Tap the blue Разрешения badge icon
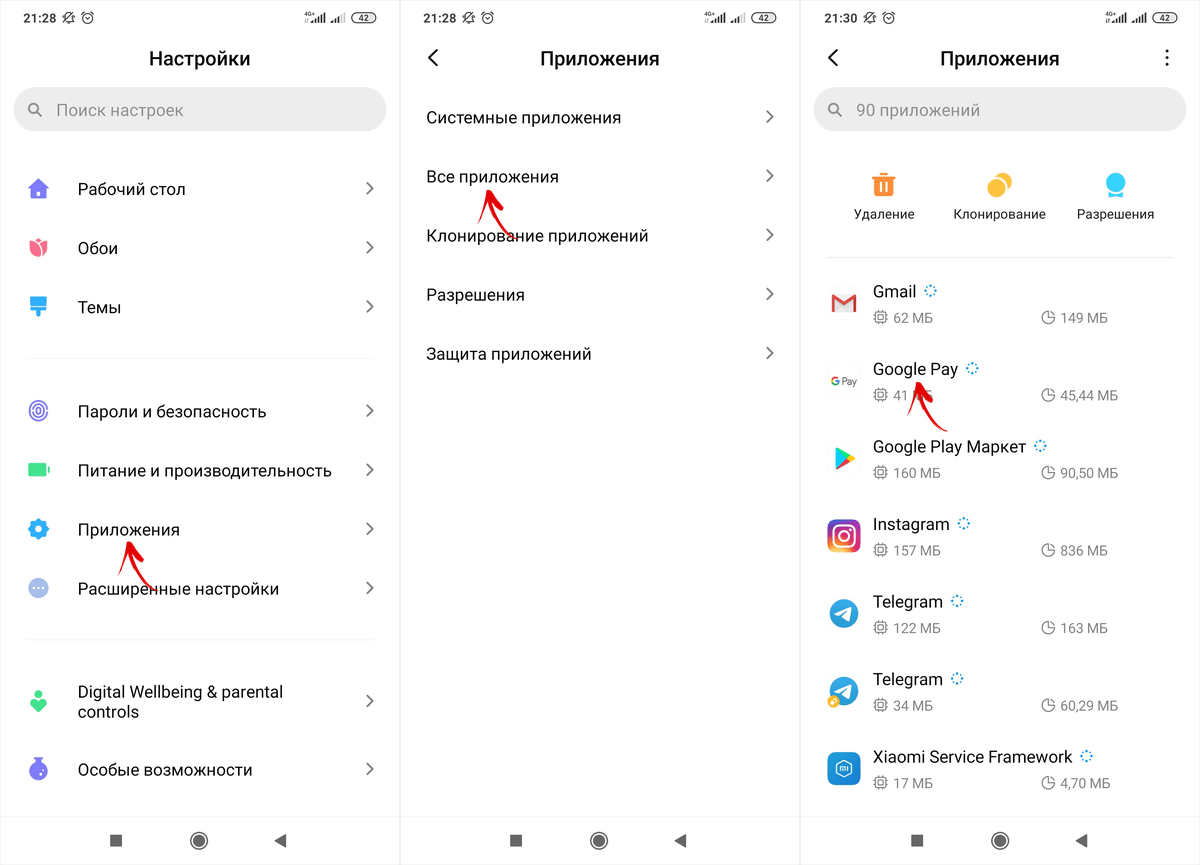The image size is (1200, 865). (x=1115, y=185)
